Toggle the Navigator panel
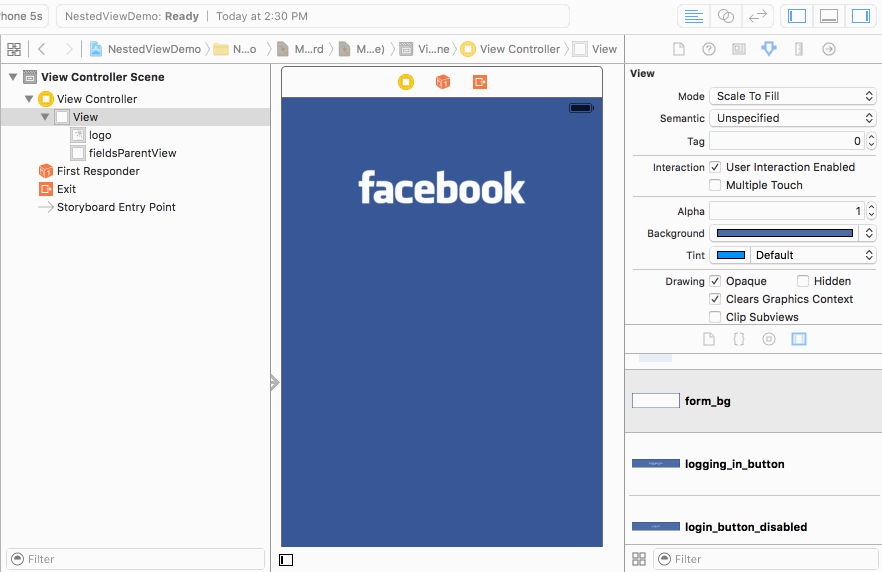 click(796, 16)
